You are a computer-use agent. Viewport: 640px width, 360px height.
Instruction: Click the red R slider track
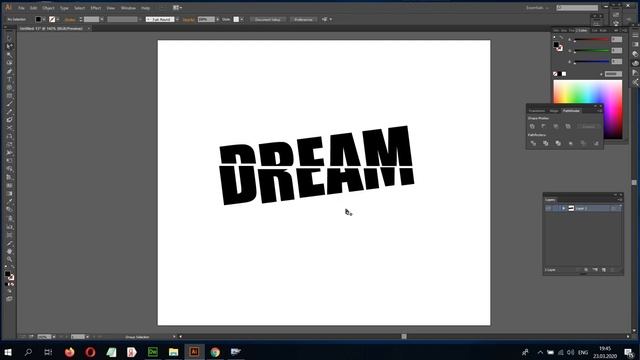point(591,40)
